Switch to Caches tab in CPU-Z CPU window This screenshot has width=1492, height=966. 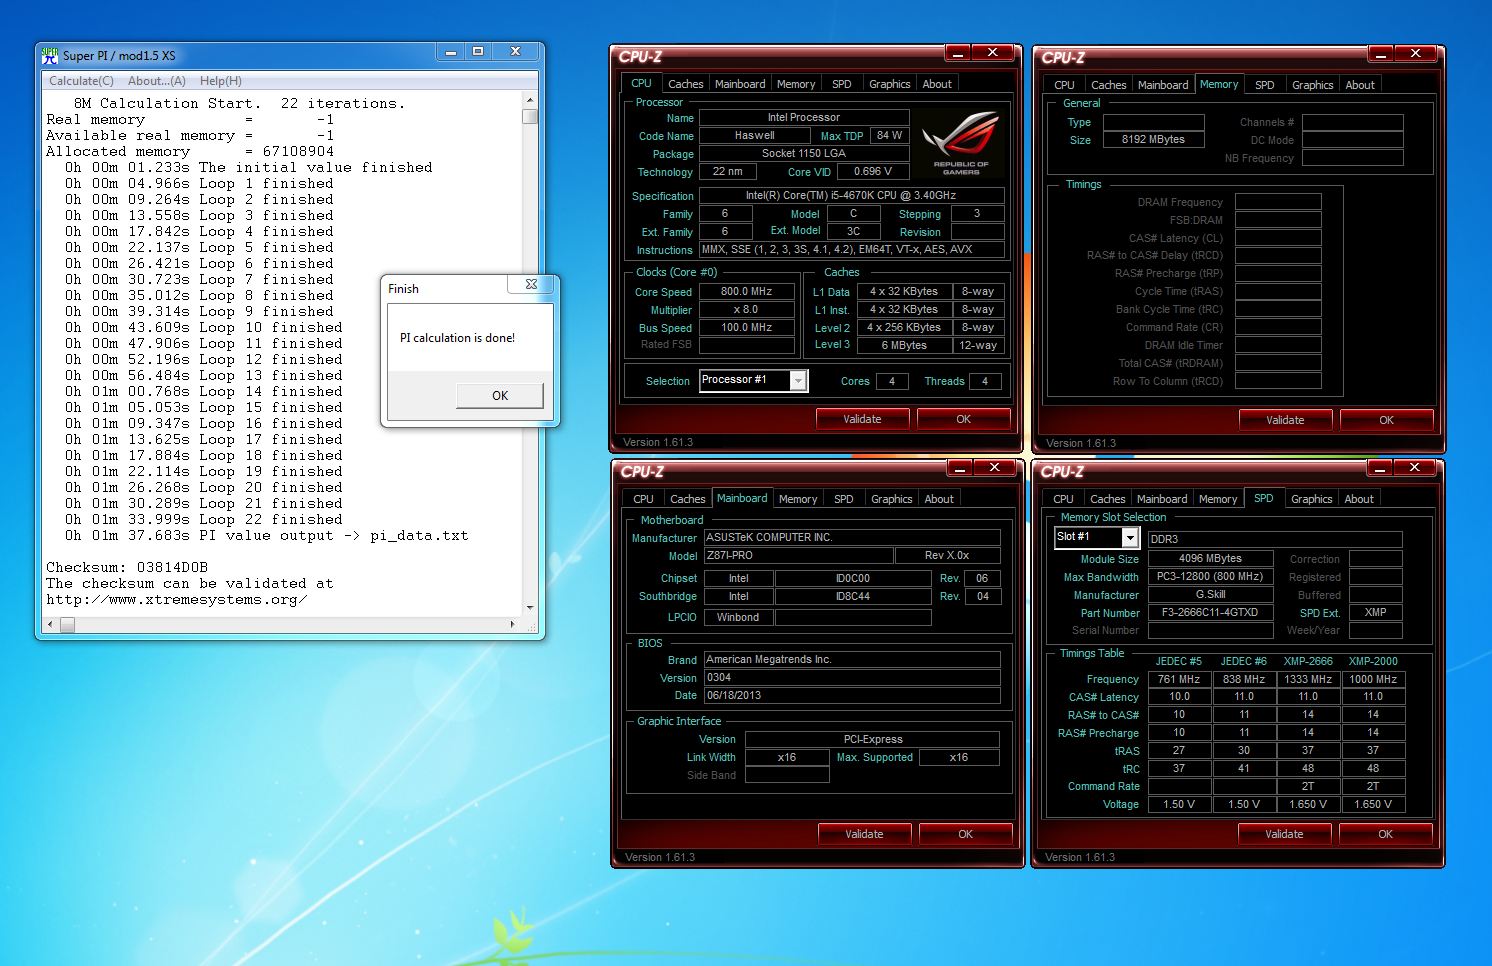coord(686,84)
